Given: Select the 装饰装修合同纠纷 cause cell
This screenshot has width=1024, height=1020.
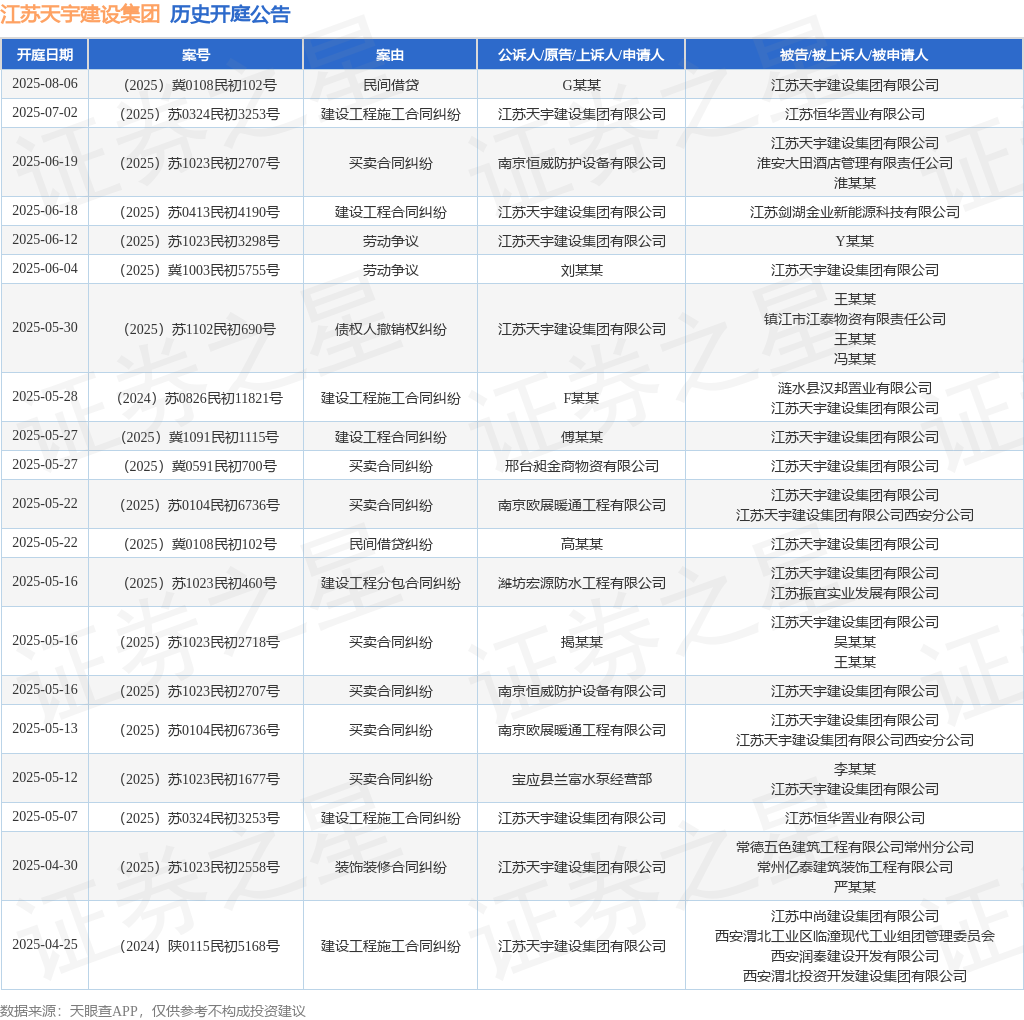Looking at the screenshot, I should [x=391, y=867].
